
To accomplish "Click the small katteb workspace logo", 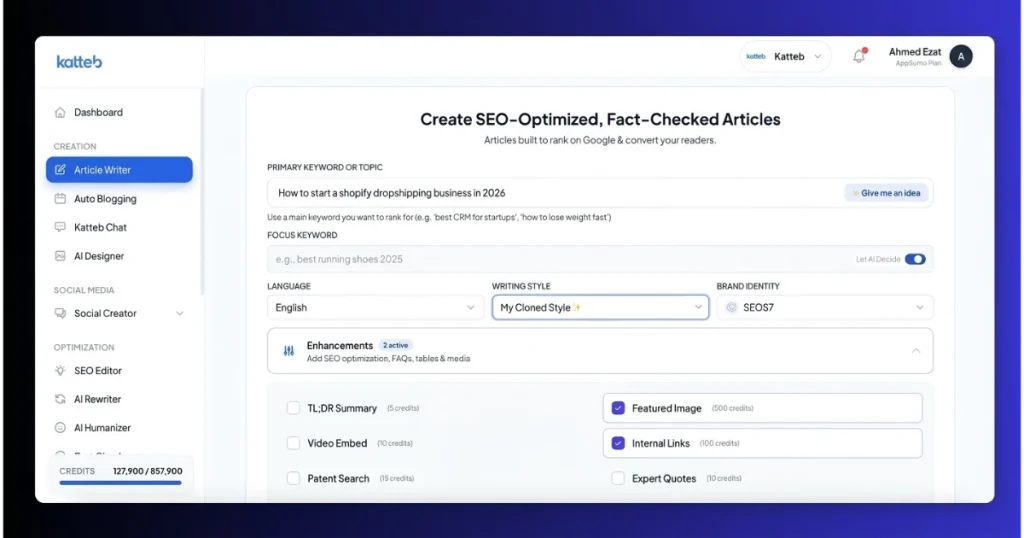I will click(x=756, y=57).
